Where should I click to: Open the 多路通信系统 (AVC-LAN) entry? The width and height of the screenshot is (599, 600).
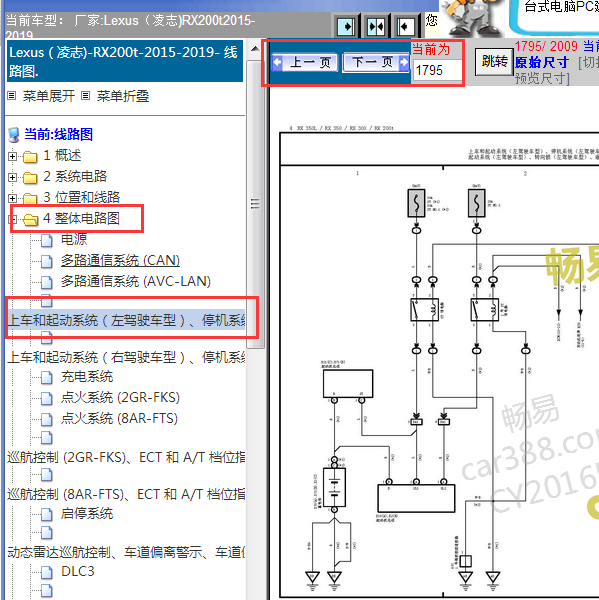coord(136,282)
